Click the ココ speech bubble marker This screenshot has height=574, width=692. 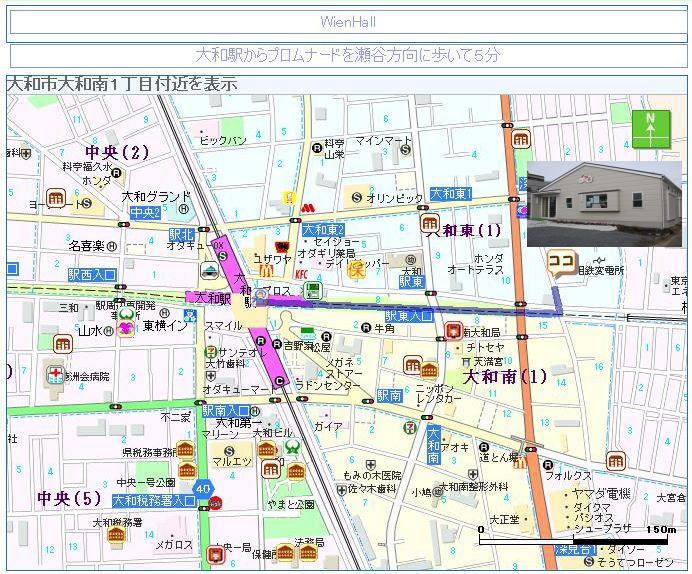[x=560, y=263]
